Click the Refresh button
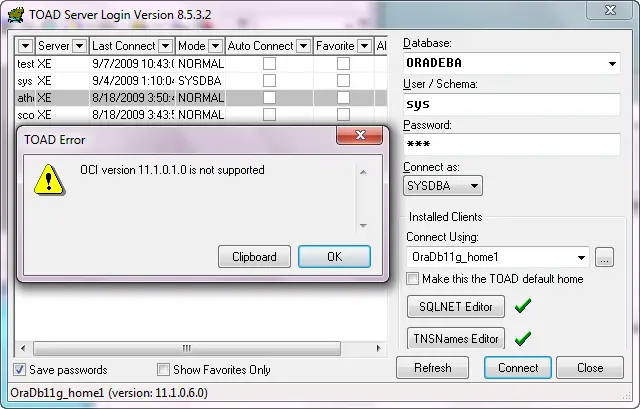 (432, 368)
